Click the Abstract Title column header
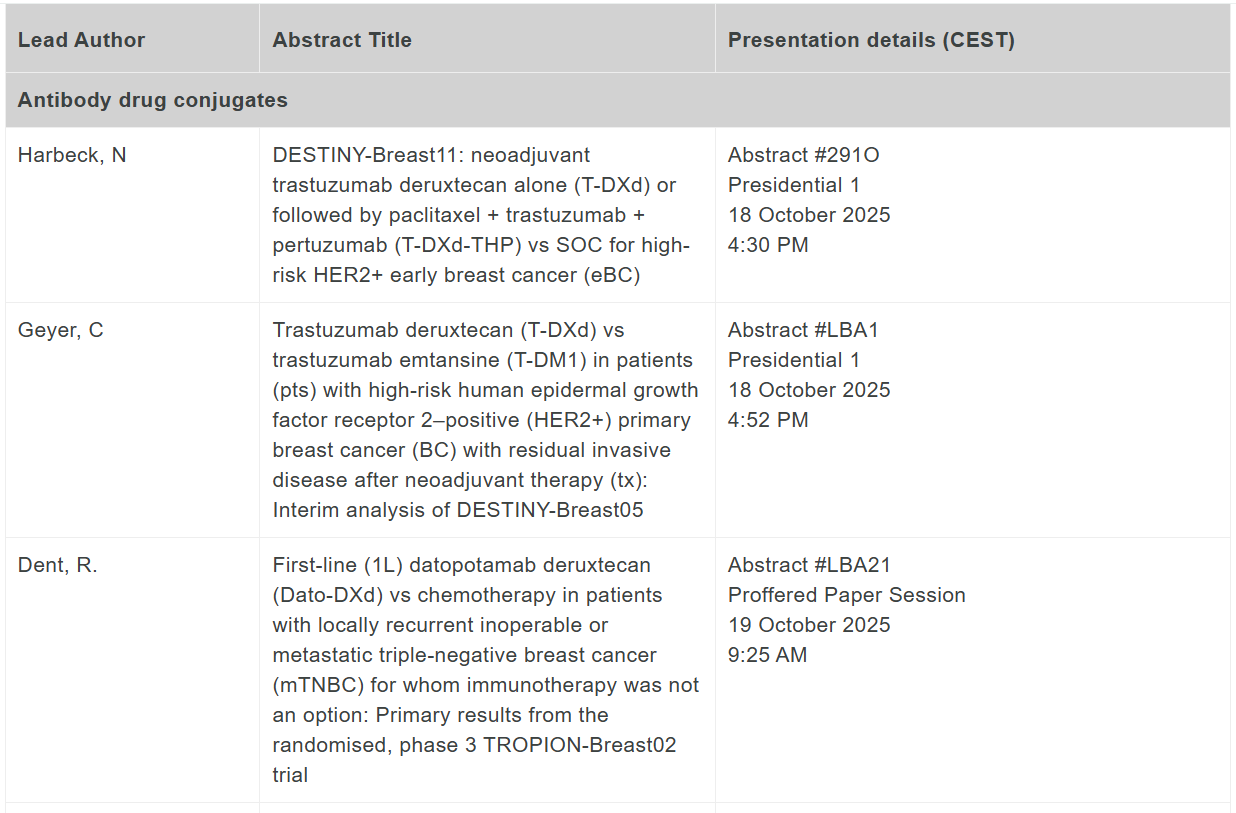Image resolution: width=1236 pixels, height=813 pixels. click(342, 40)
